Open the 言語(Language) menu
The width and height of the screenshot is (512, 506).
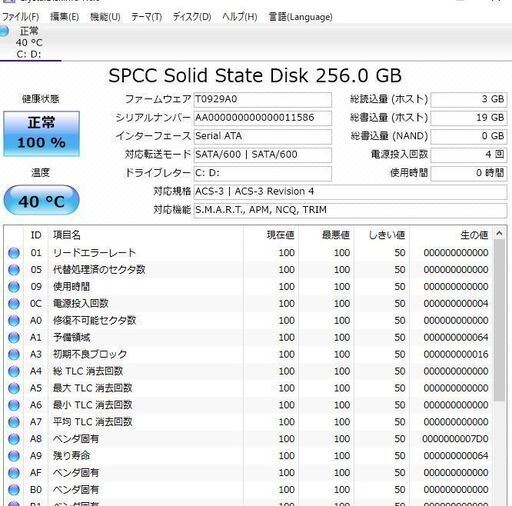pyautogui.click(x=301, y=17)
